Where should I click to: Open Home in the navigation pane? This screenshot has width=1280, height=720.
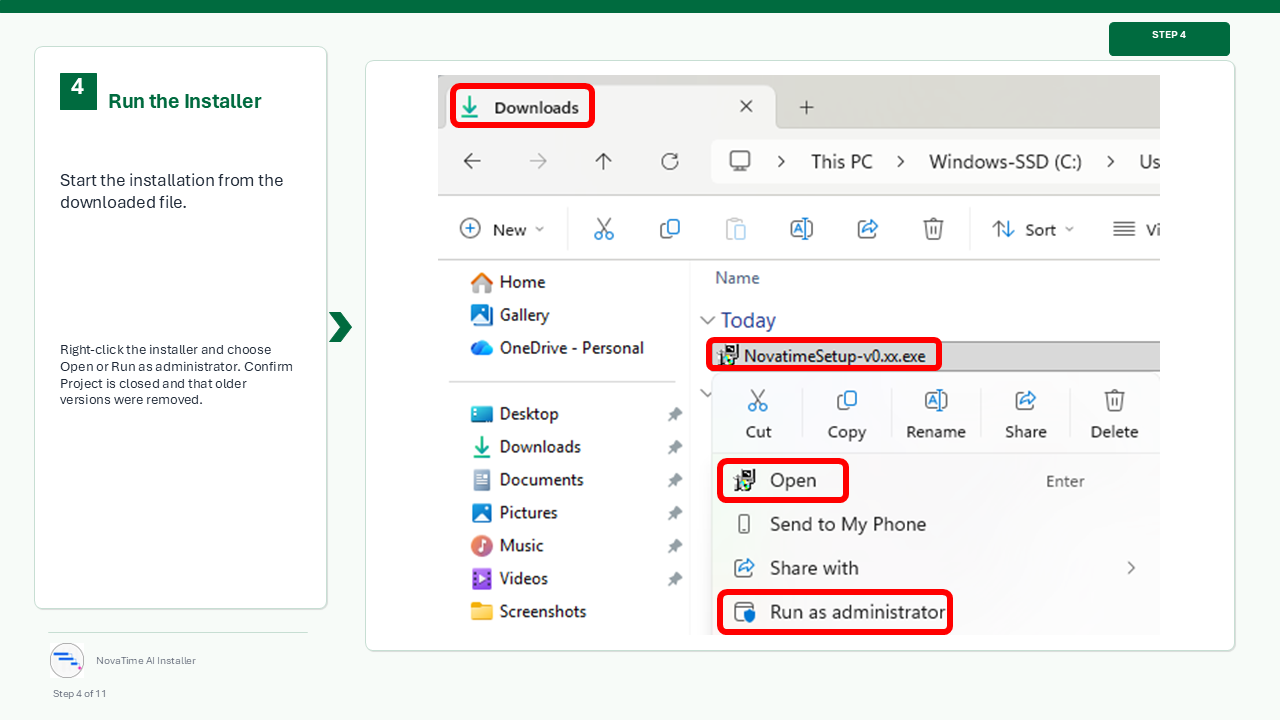pos(508,282)
